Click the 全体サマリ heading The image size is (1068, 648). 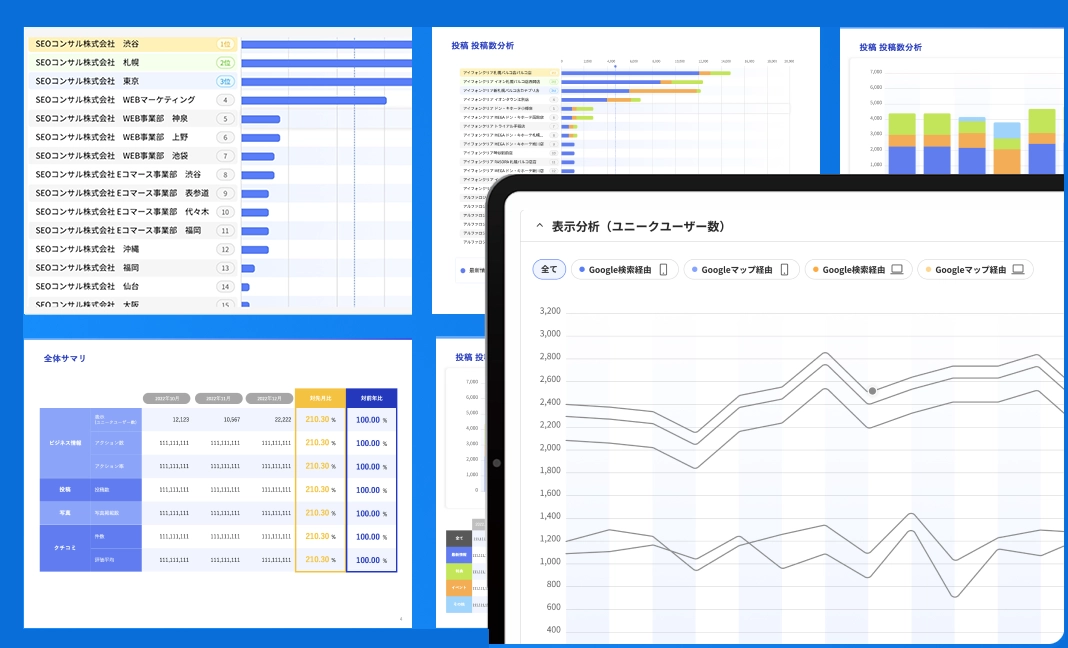(x=65, y=358)
